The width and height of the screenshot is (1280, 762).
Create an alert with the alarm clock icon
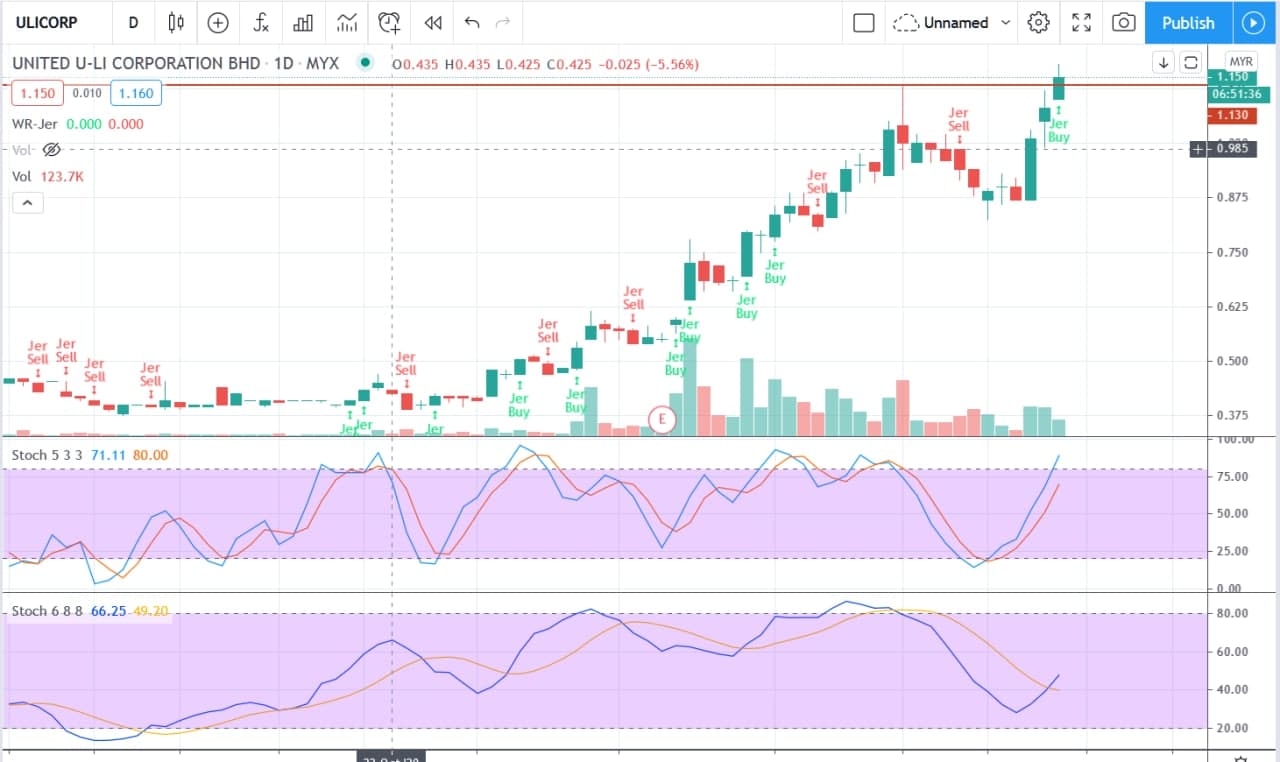pos(390,22)
